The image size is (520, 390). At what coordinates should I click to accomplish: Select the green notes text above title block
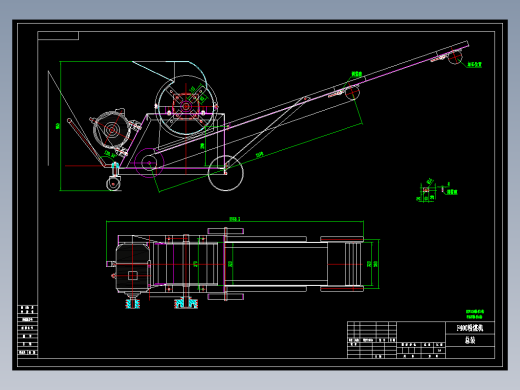475,314
